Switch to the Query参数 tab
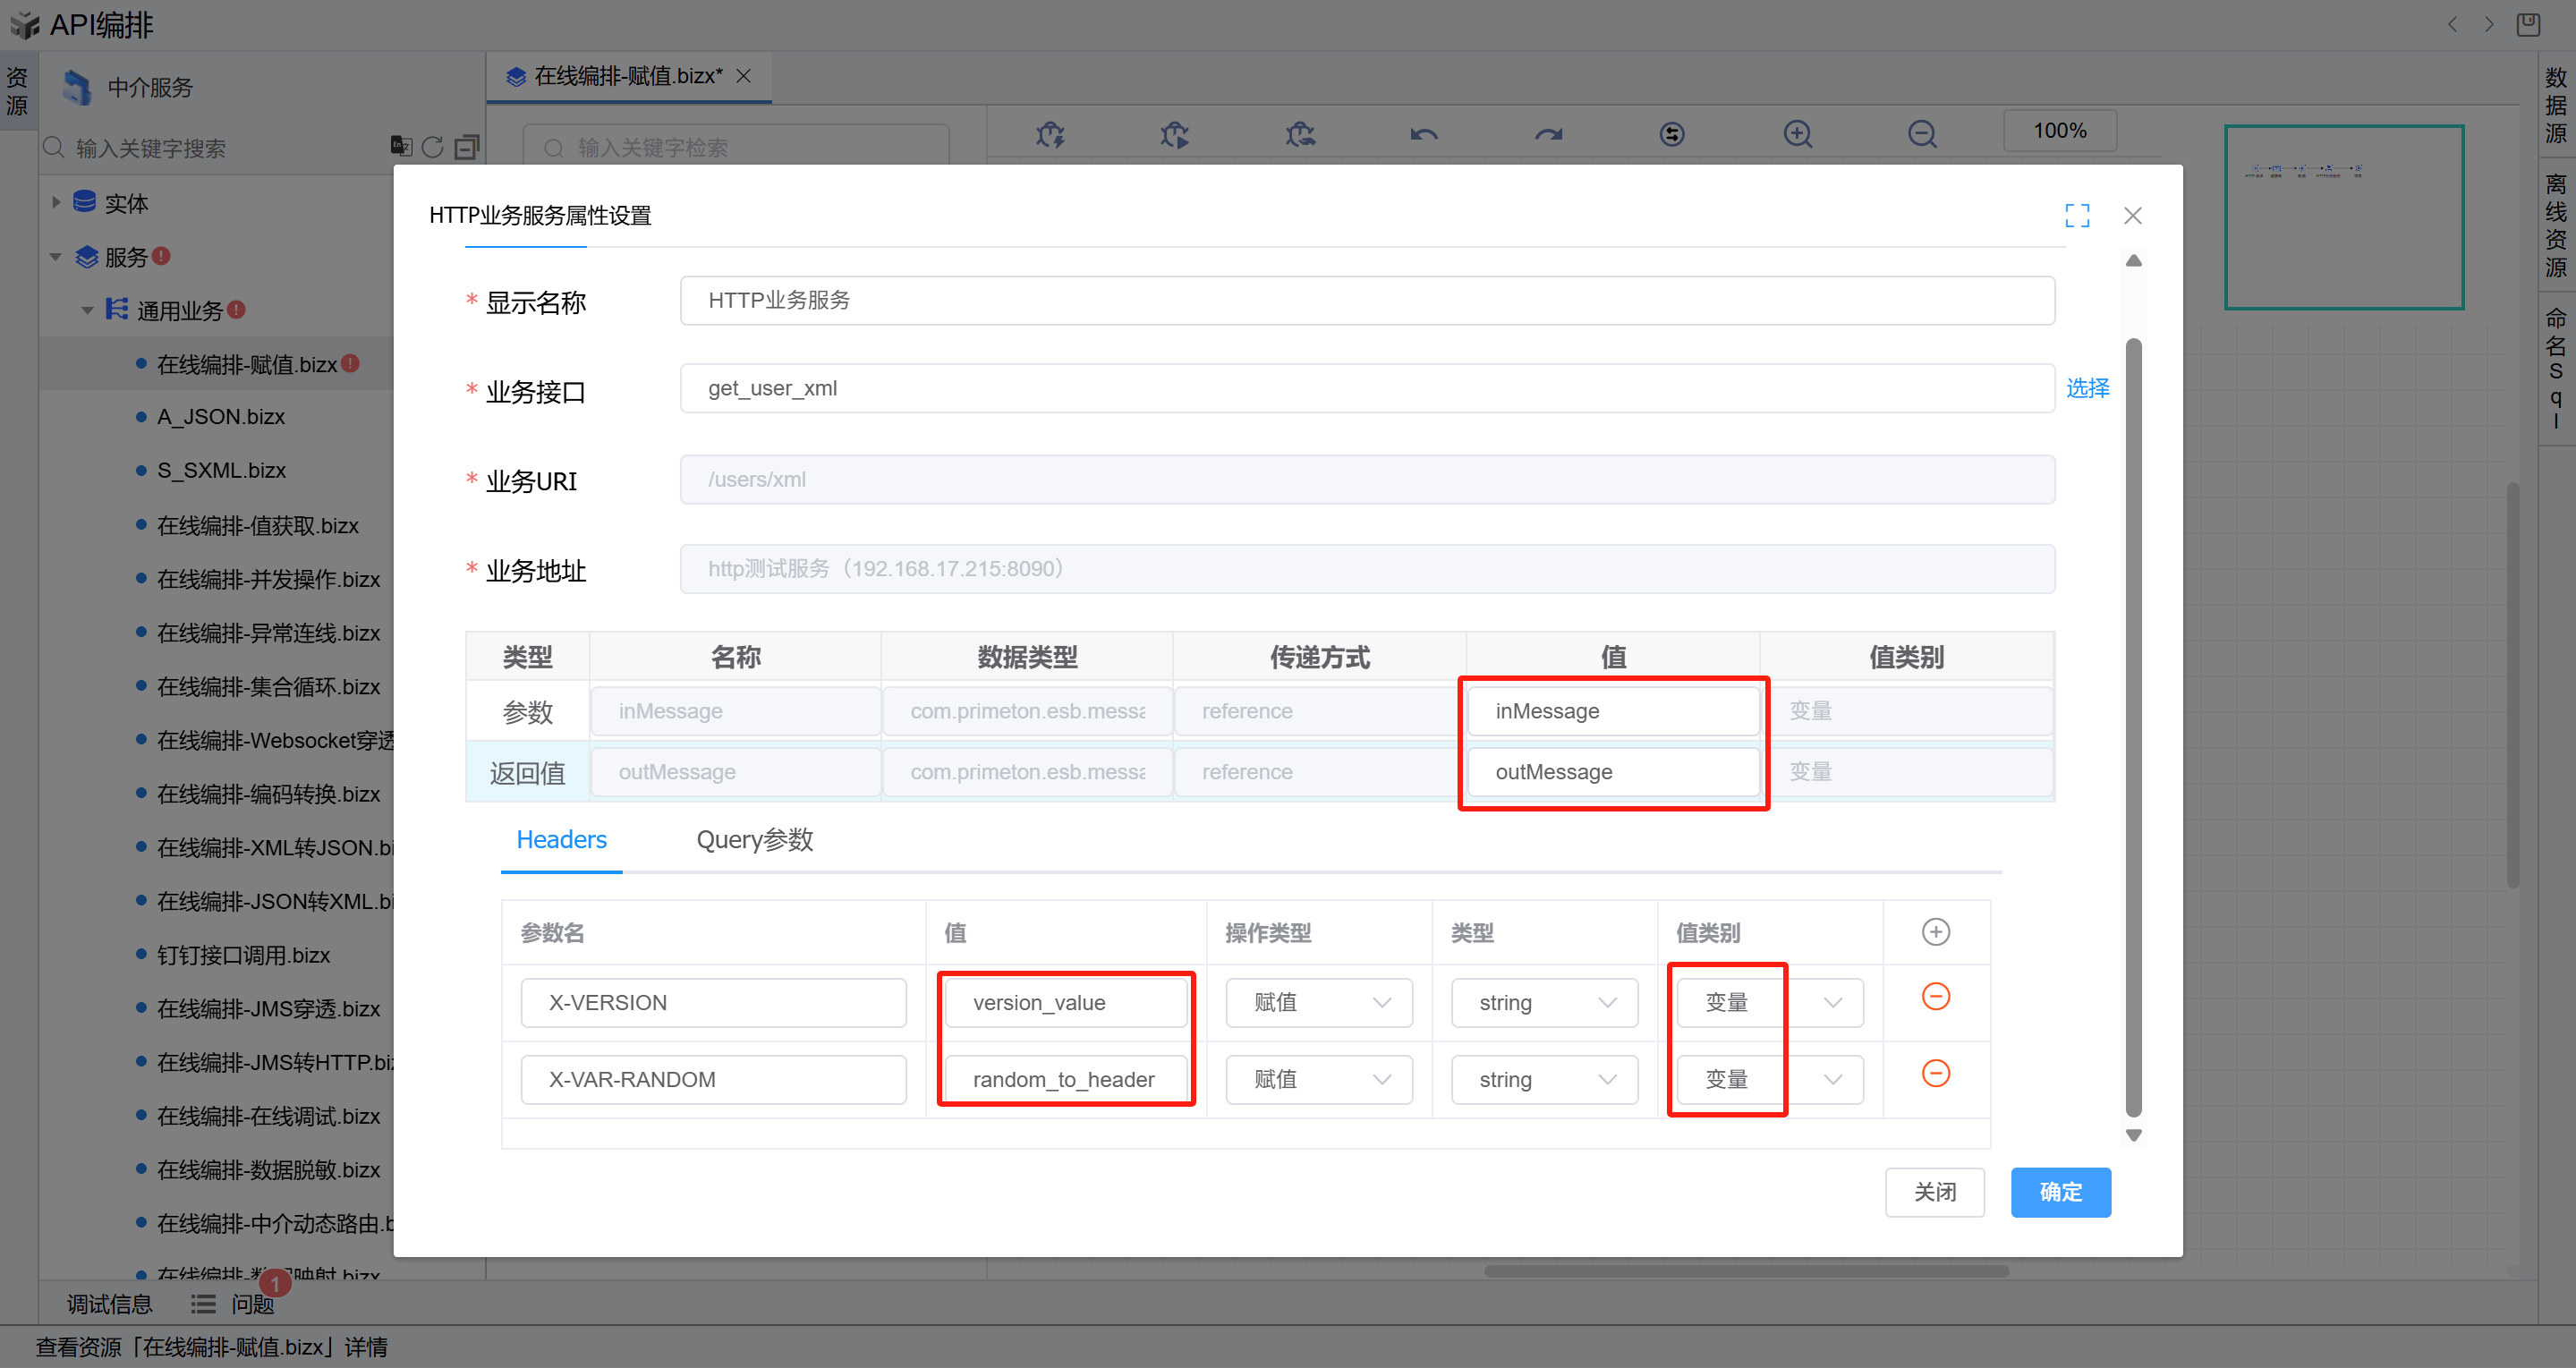The height and width of the screenshot is (1368, 2576). [x=754, y=839]
